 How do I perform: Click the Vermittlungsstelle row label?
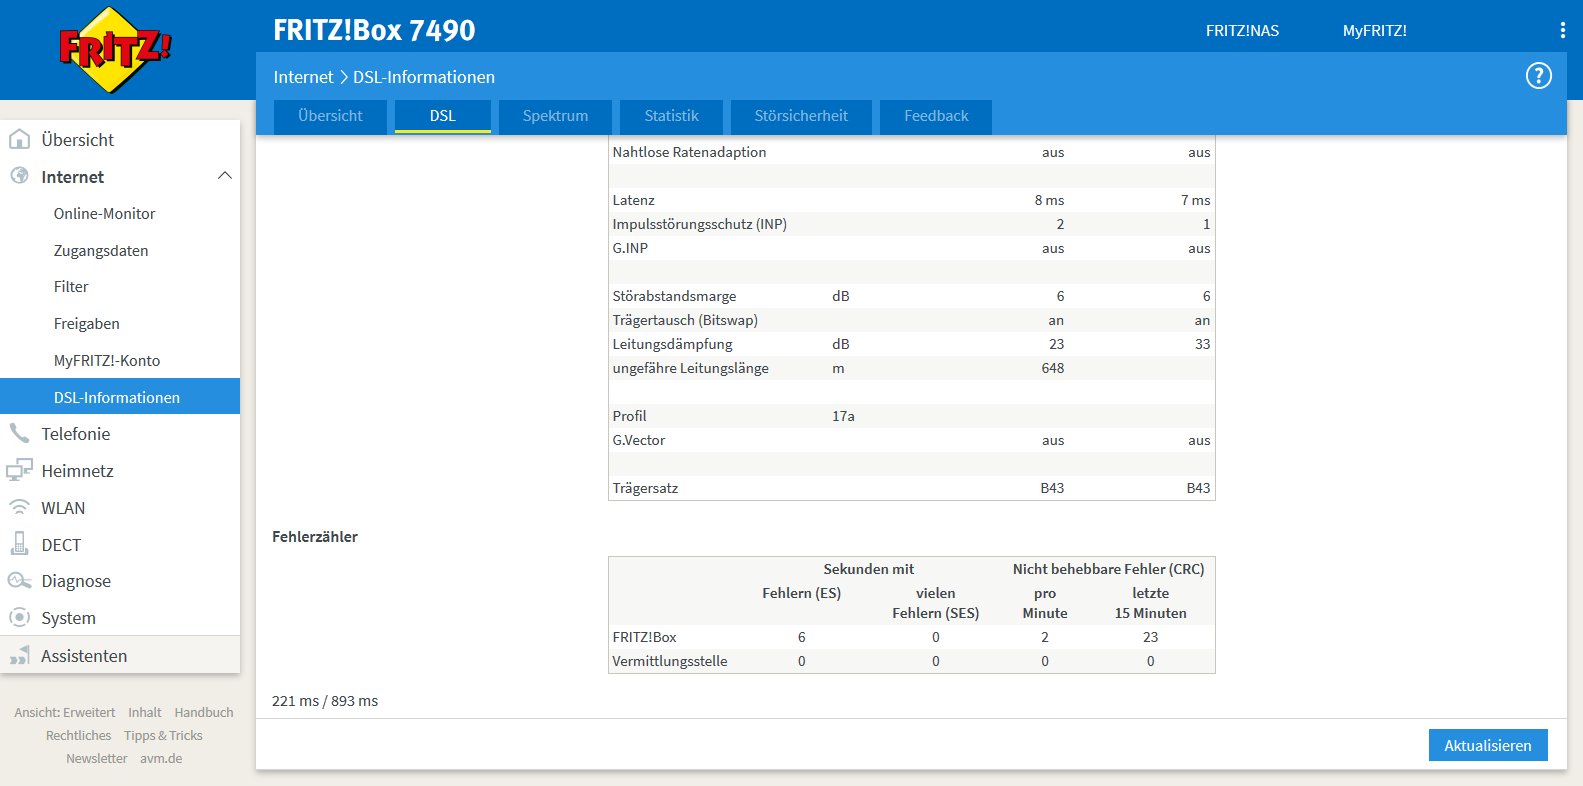tap(670, 661)
